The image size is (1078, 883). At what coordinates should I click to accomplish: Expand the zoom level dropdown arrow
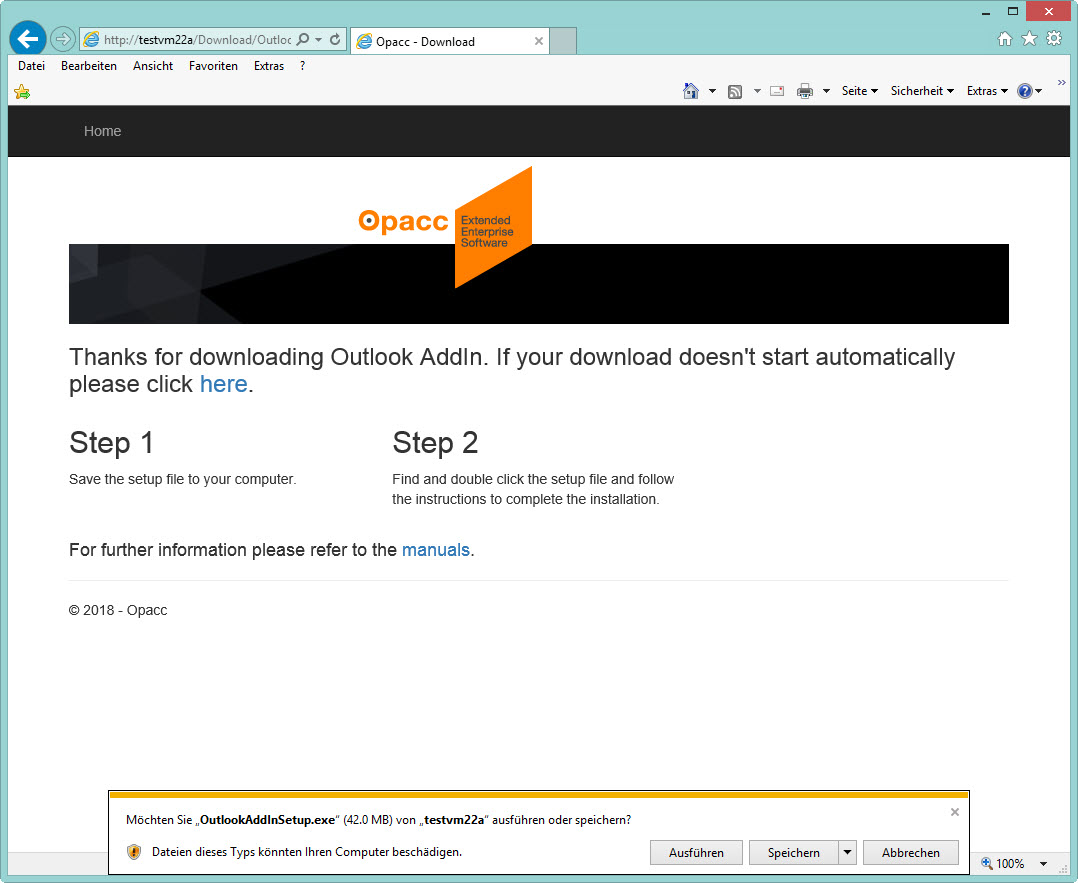1044,864
